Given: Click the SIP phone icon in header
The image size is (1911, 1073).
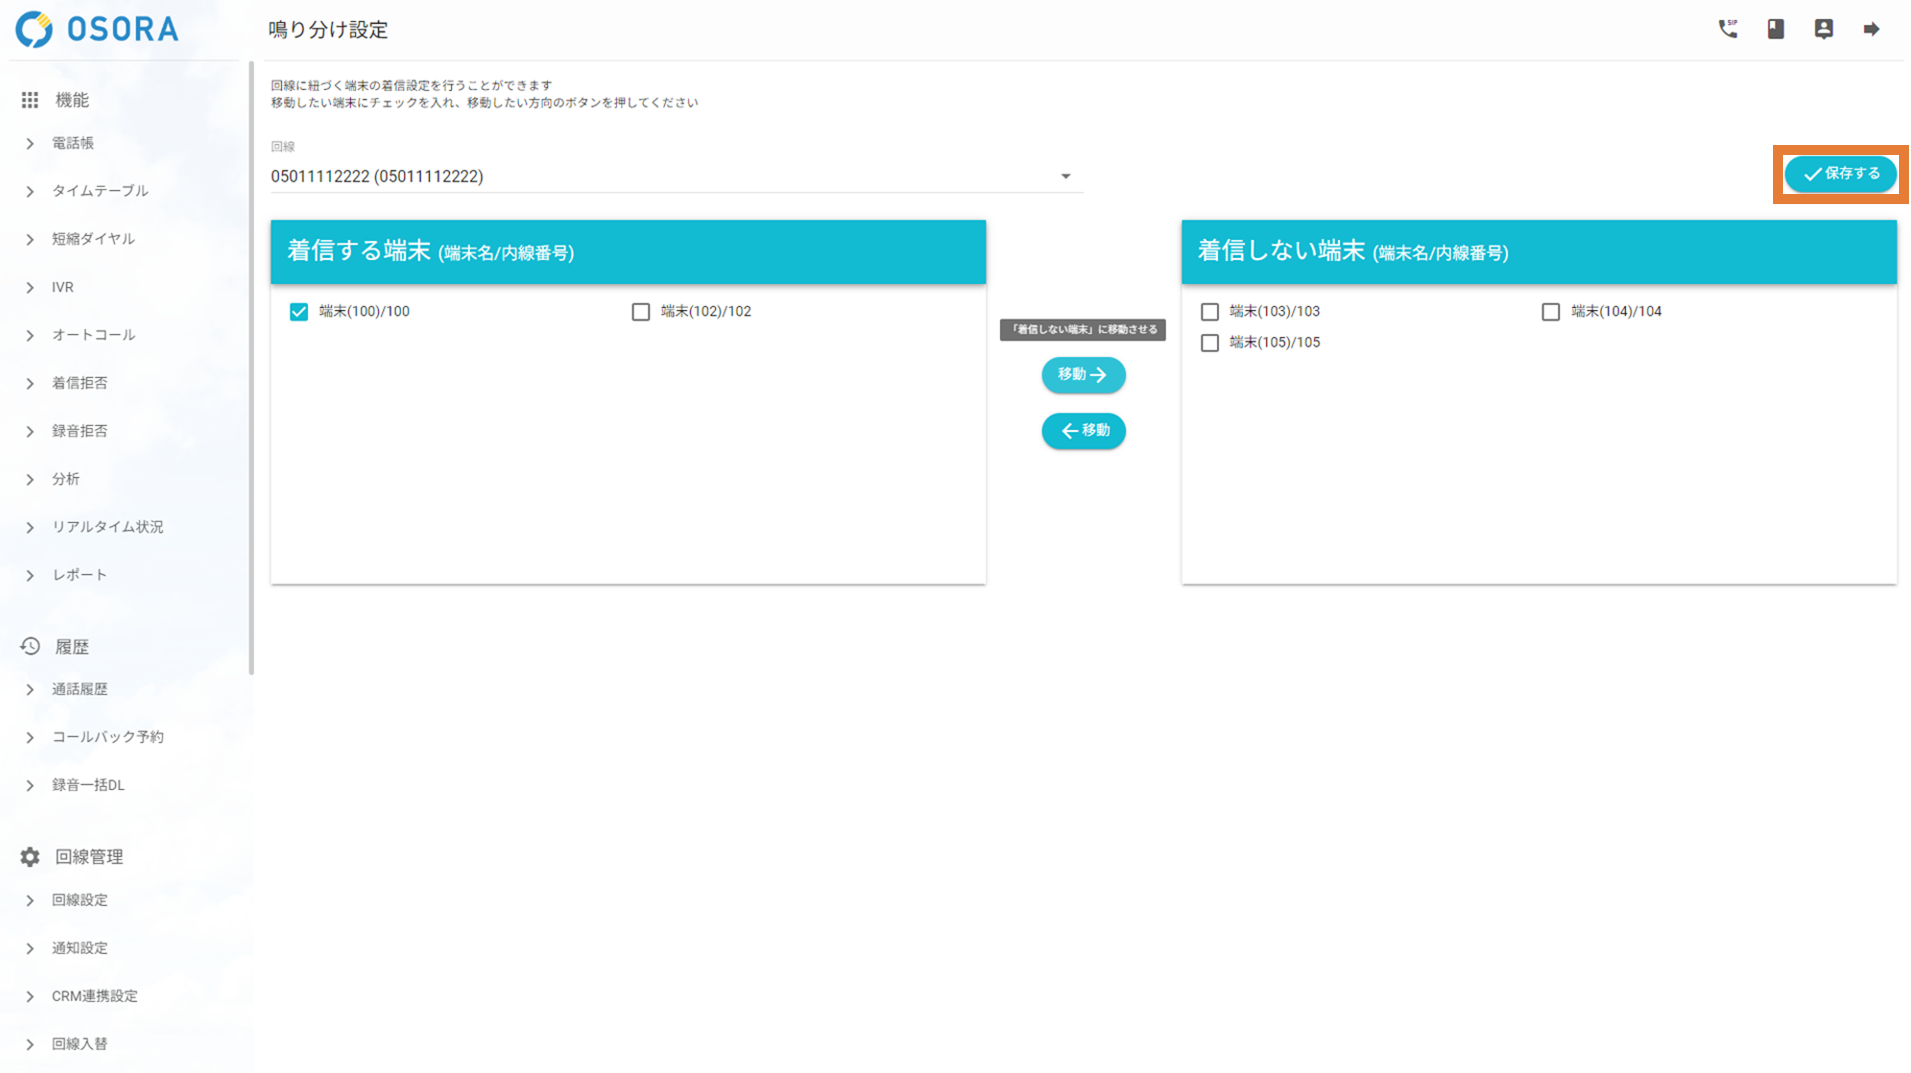Looking at the screenshot, I should pyautogui.click(x=1727, y=29).
